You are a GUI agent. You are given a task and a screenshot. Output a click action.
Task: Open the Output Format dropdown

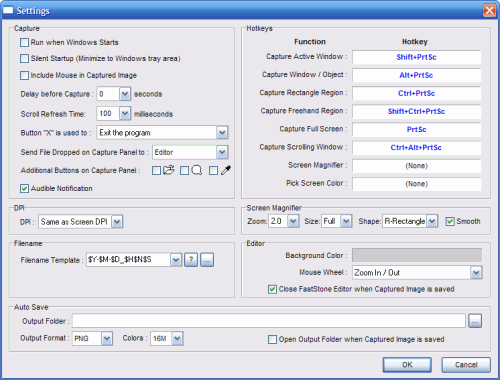pos(107,338)
